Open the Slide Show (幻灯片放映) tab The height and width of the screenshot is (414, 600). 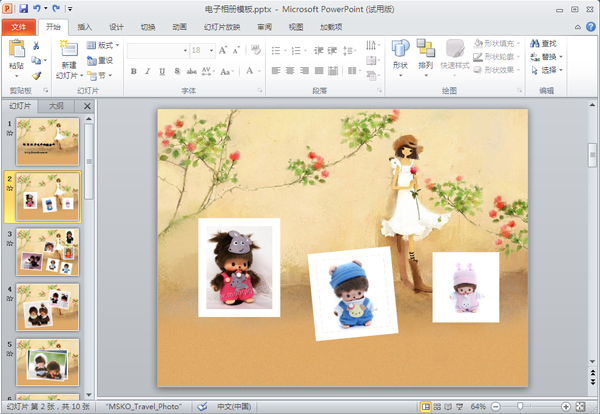click(x=222, y=27)
